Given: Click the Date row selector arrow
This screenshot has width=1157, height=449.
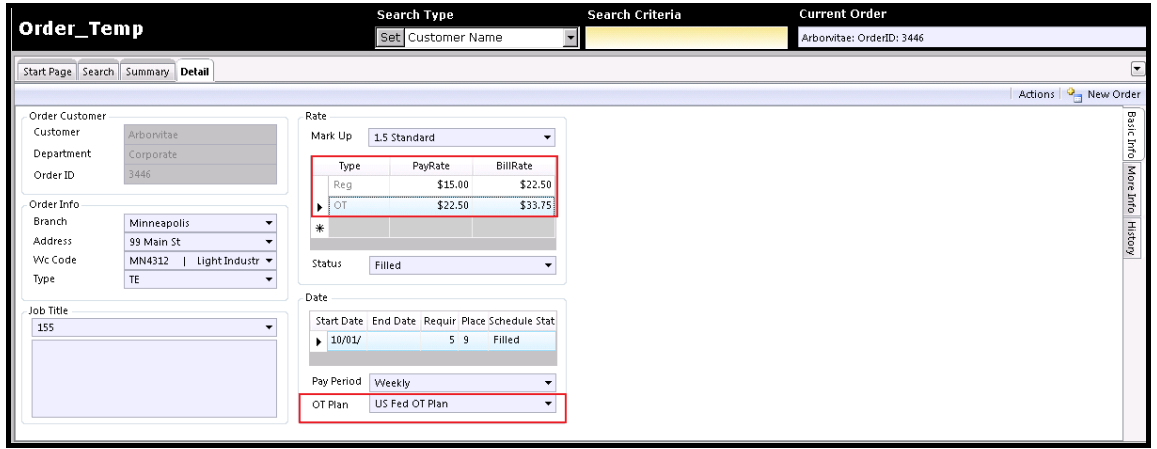Looking at the screenshot, I should pyautogui.click(x=320, y=340).
